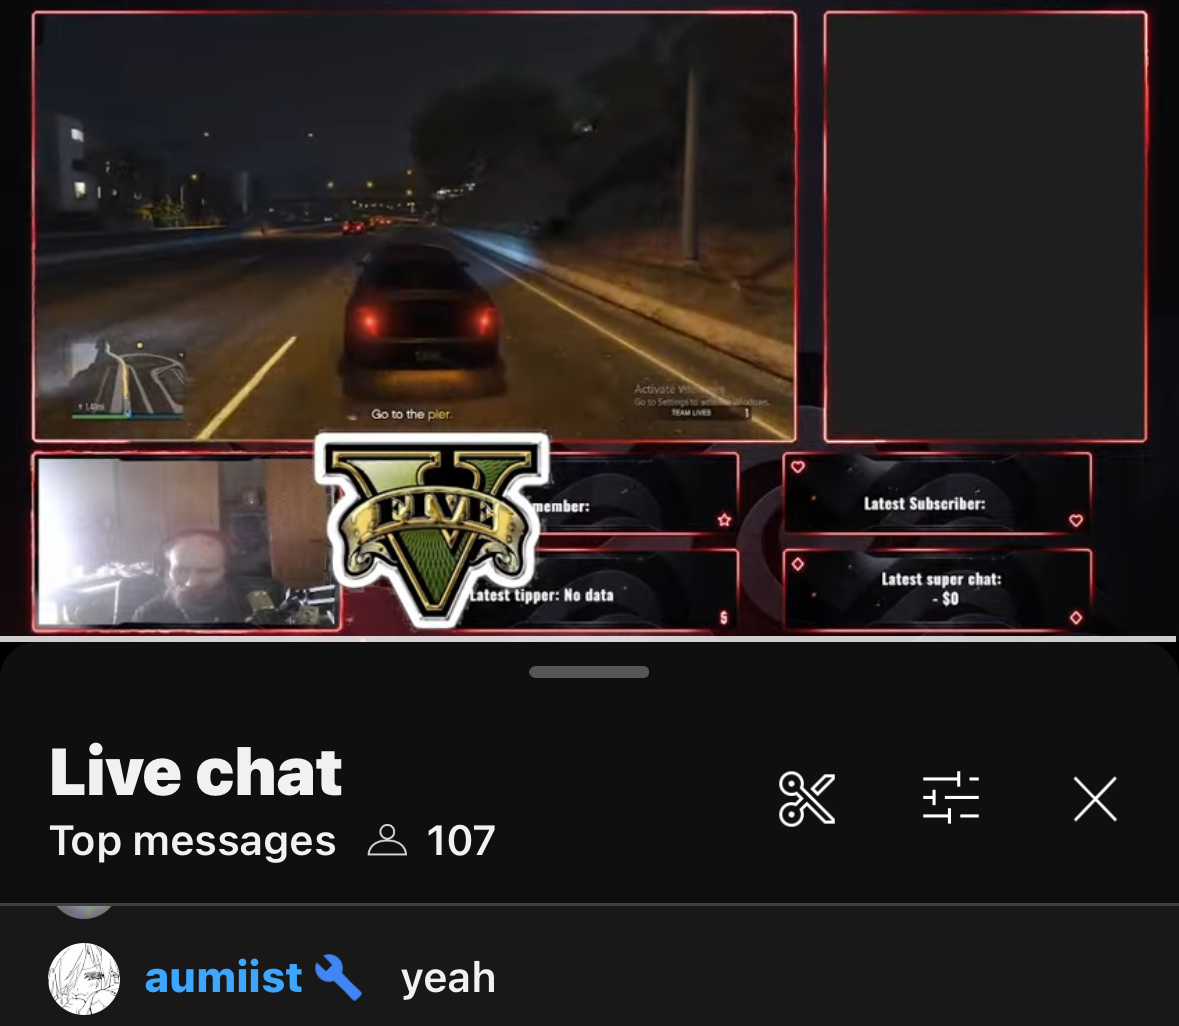Click the video progress bar
The height and width of the screenshot is (1026, 1179).
(590, 639)
